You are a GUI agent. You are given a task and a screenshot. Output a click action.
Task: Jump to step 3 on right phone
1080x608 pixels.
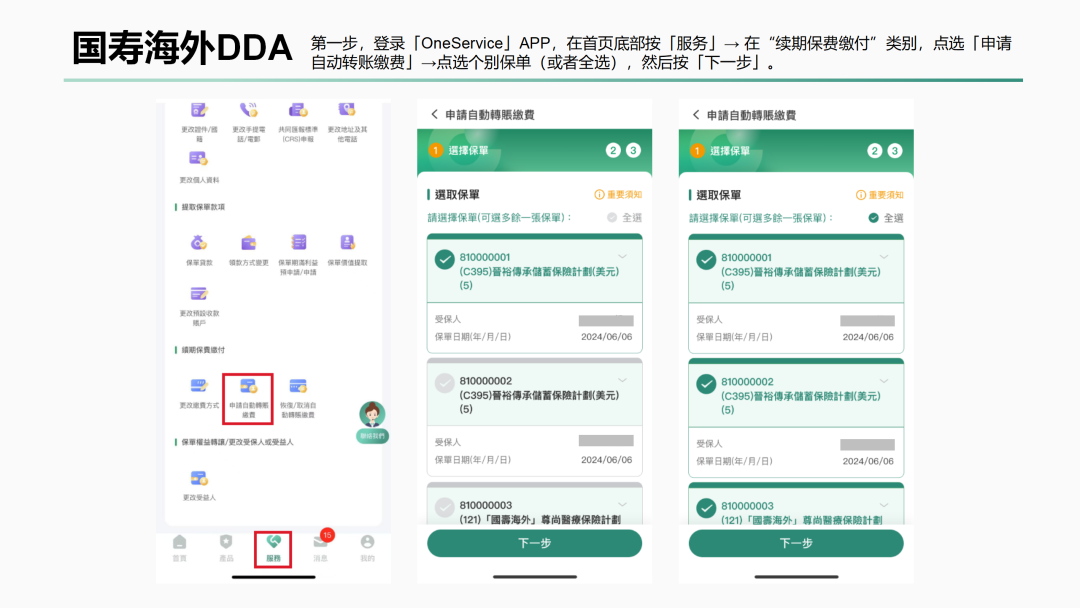(895, 151)
